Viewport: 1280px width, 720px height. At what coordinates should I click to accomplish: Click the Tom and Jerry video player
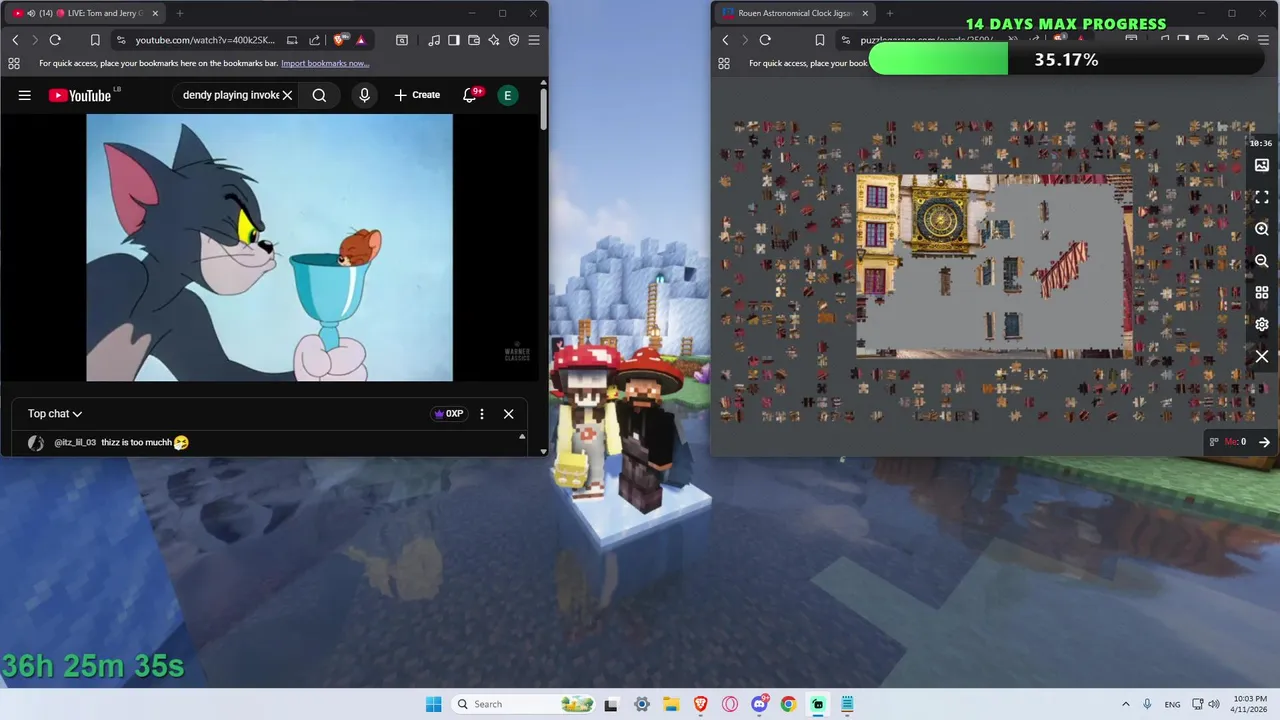[269, 247]
